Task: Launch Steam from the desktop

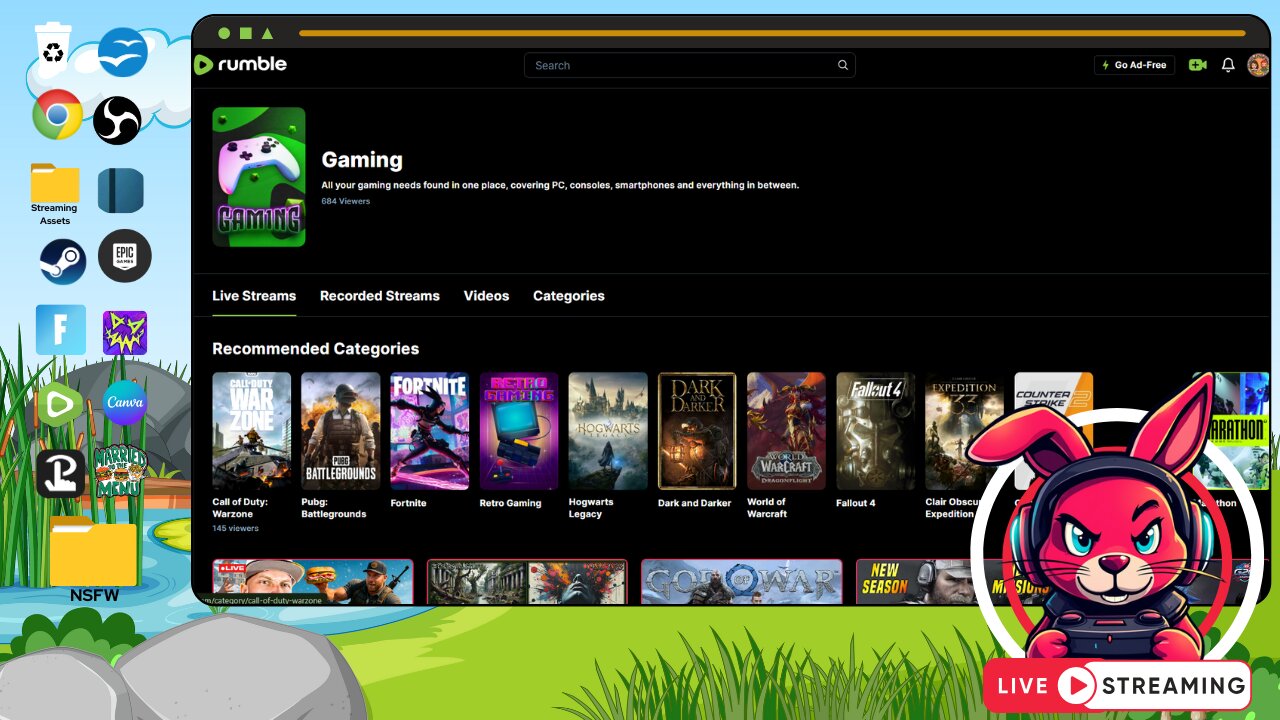Action: (x=63, y=262)
